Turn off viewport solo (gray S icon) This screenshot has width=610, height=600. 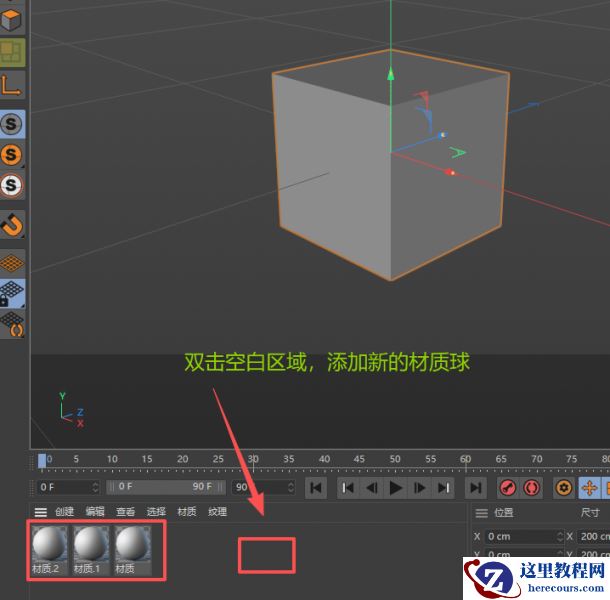(12, 124)
